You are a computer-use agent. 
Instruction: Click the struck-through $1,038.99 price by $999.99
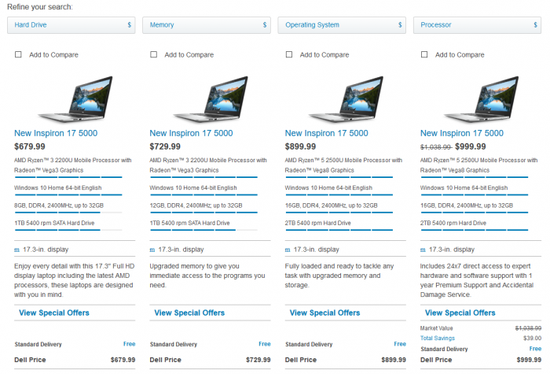point(436,147)
